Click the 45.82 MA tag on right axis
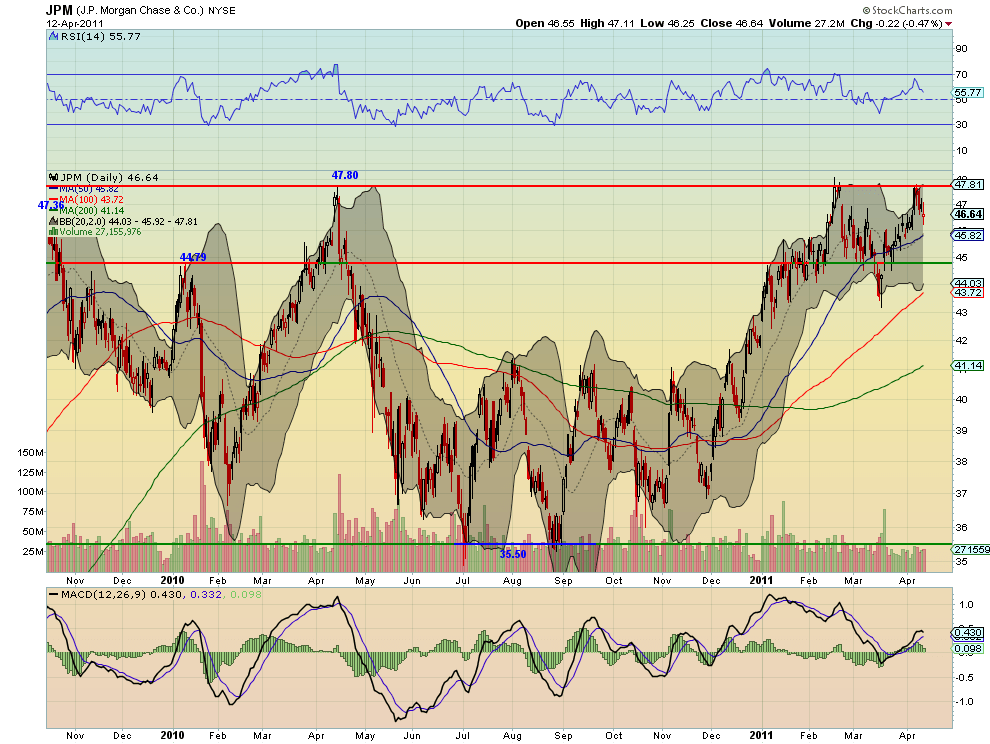This screenshot has width=990, height=744. coord(968,235)
